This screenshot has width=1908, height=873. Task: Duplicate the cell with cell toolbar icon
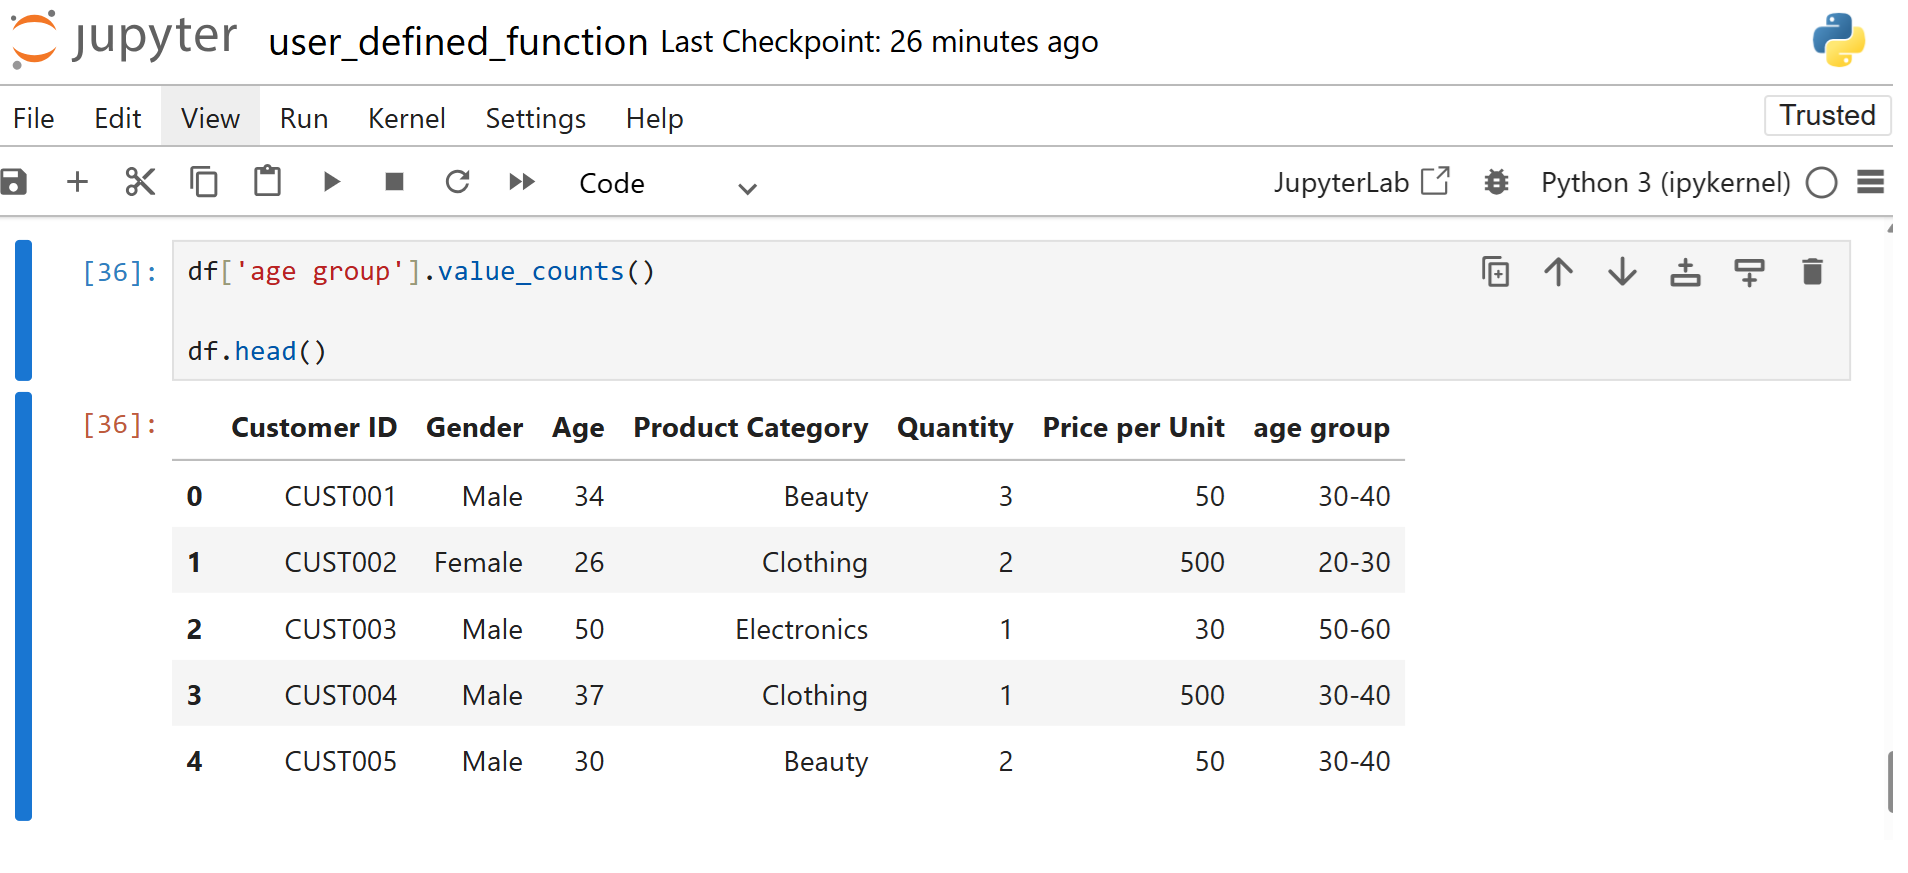click(x=1495, y=272)
